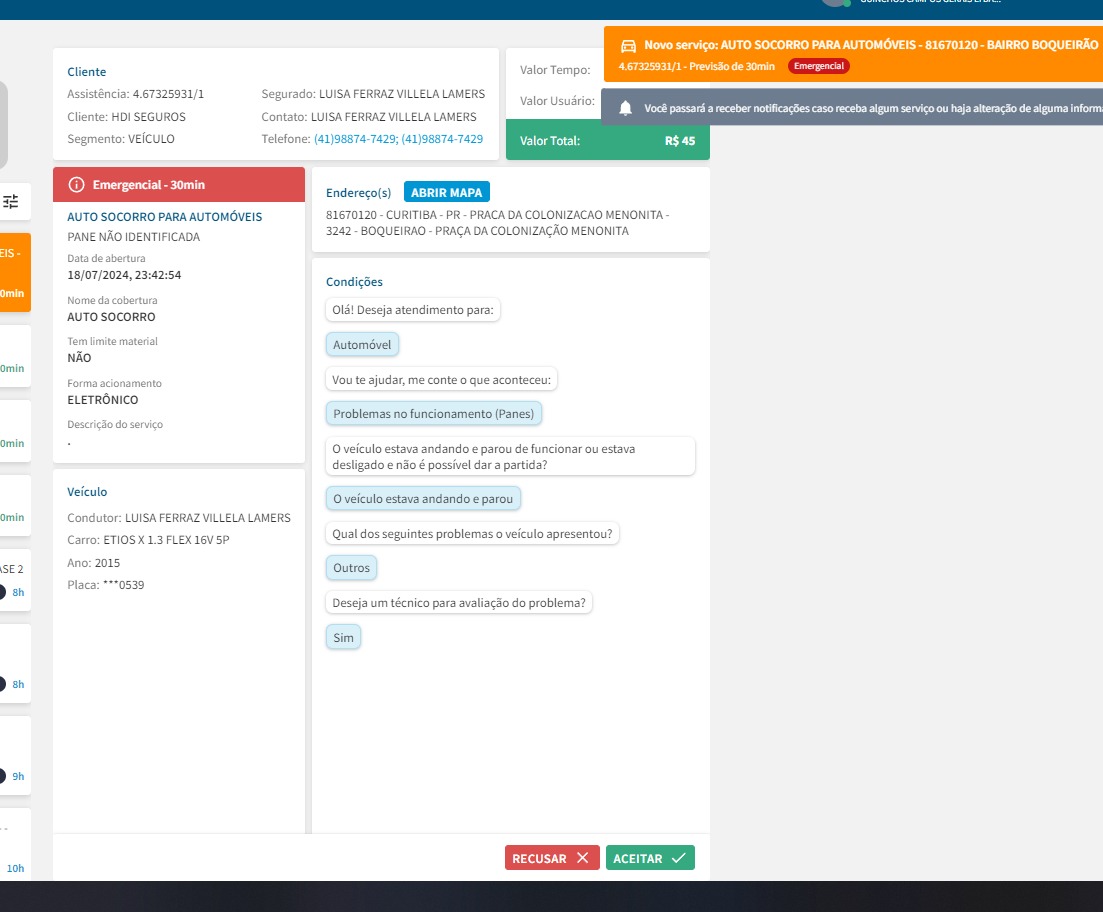This screenshot has height=912, width=1103.
Task: Select the Sim answer chip
Action: point(343,638)
